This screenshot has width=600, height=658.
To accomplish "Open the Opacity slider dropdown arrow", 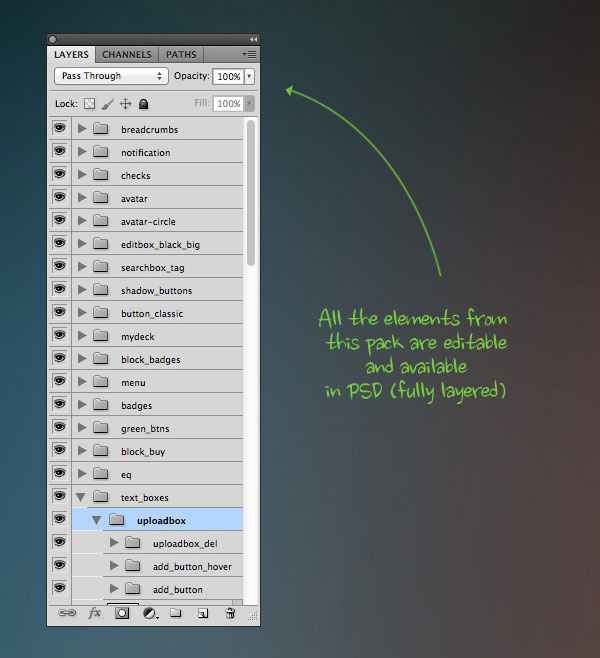I will tap(249, 76).
